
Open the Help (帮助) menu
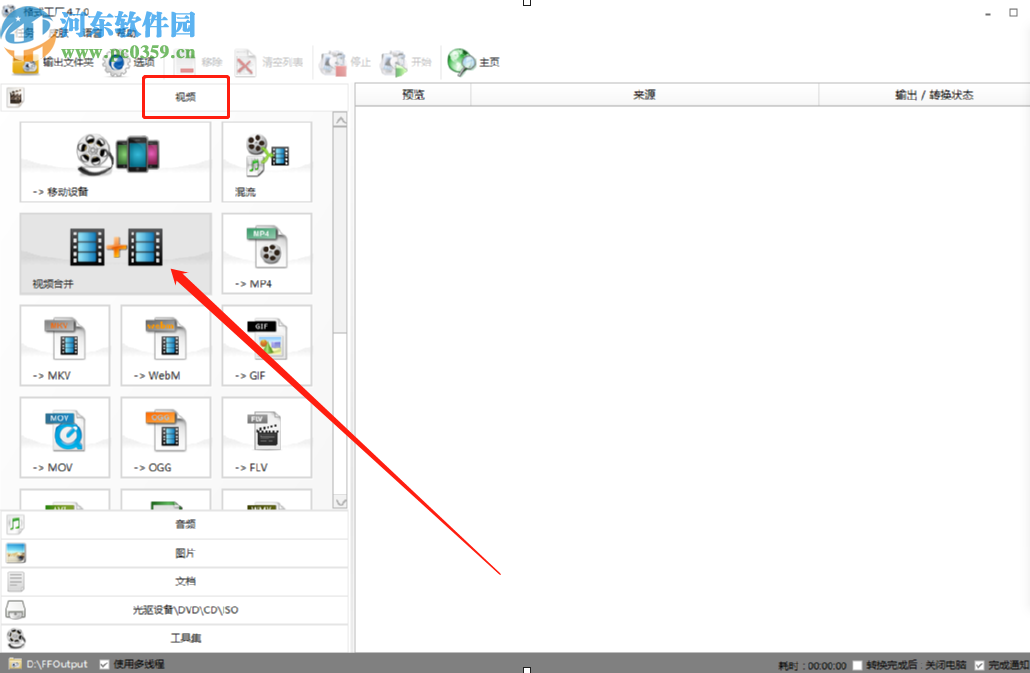coord(125,33)
